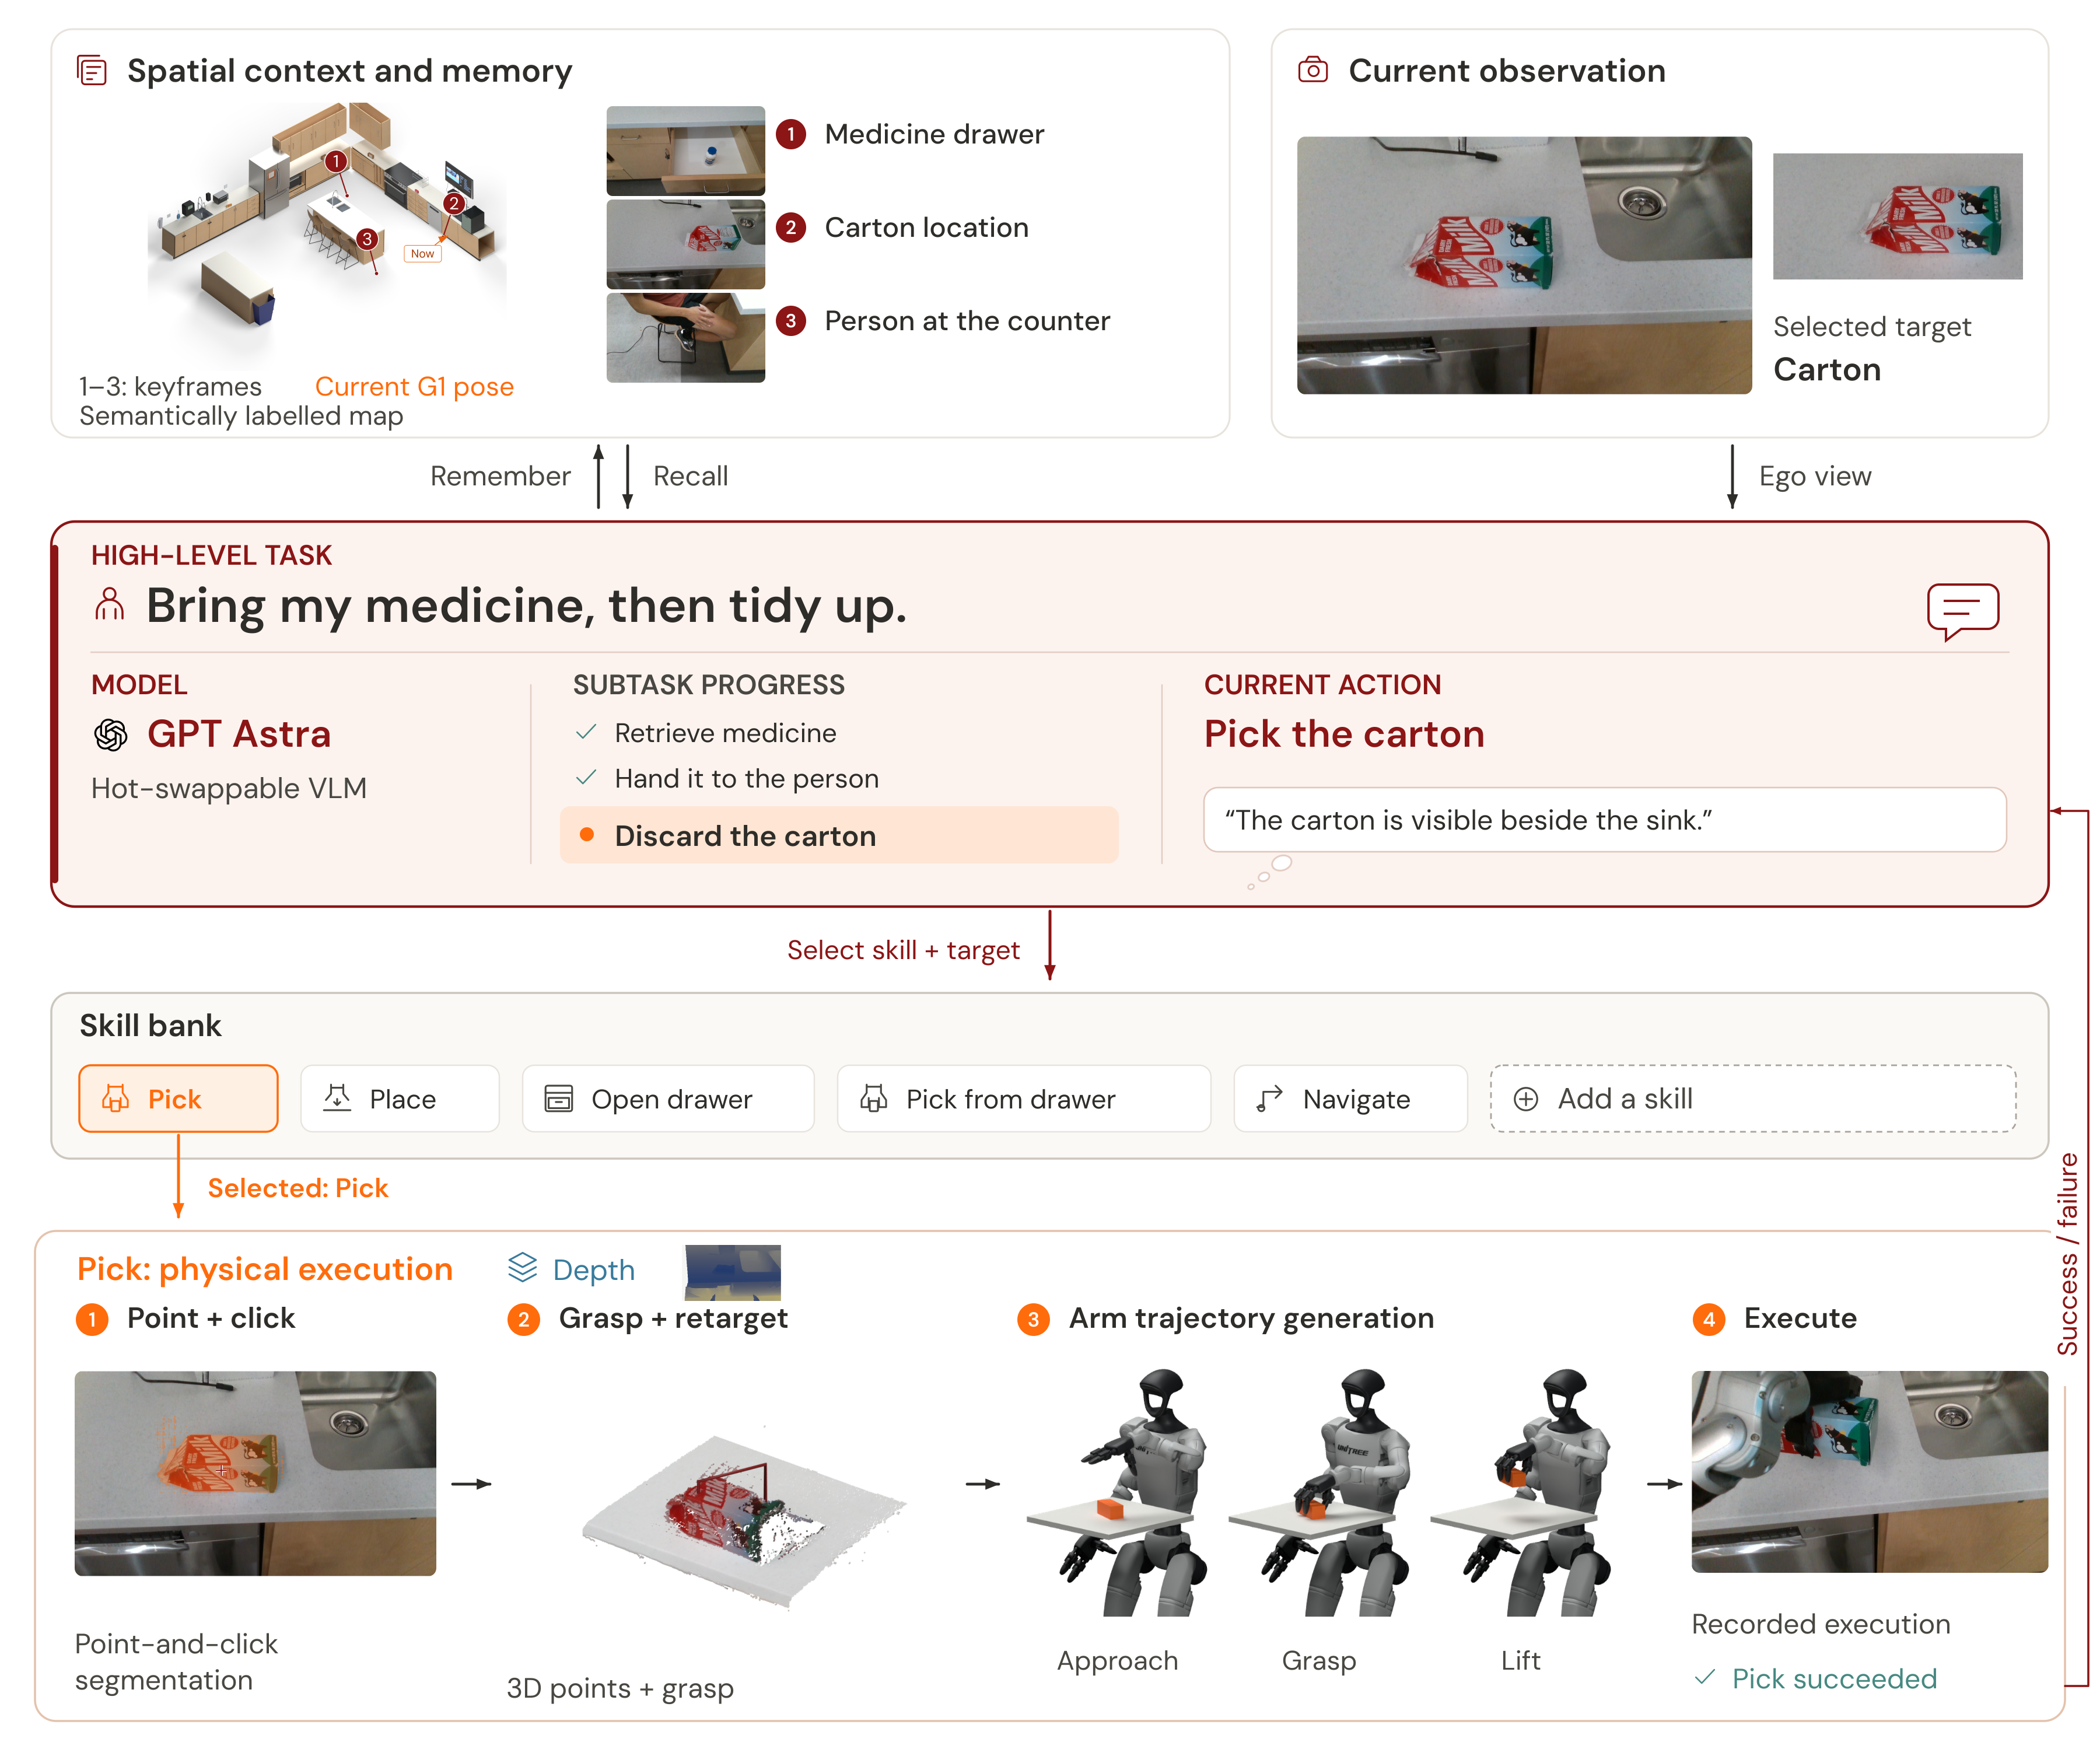2100x1763 pixels.
Task: Click the Depth layers icon
Action: (522, 1267)
